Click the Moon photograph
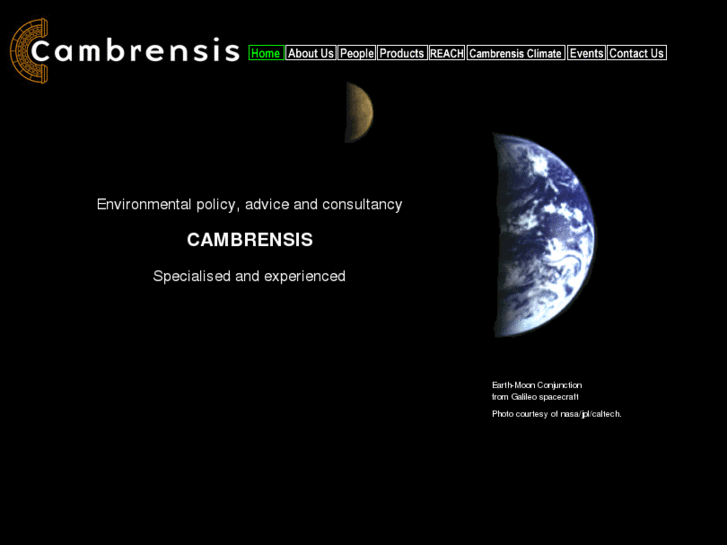Image resolution: width=727 pixels, height=545 pixels. point(359,112)
